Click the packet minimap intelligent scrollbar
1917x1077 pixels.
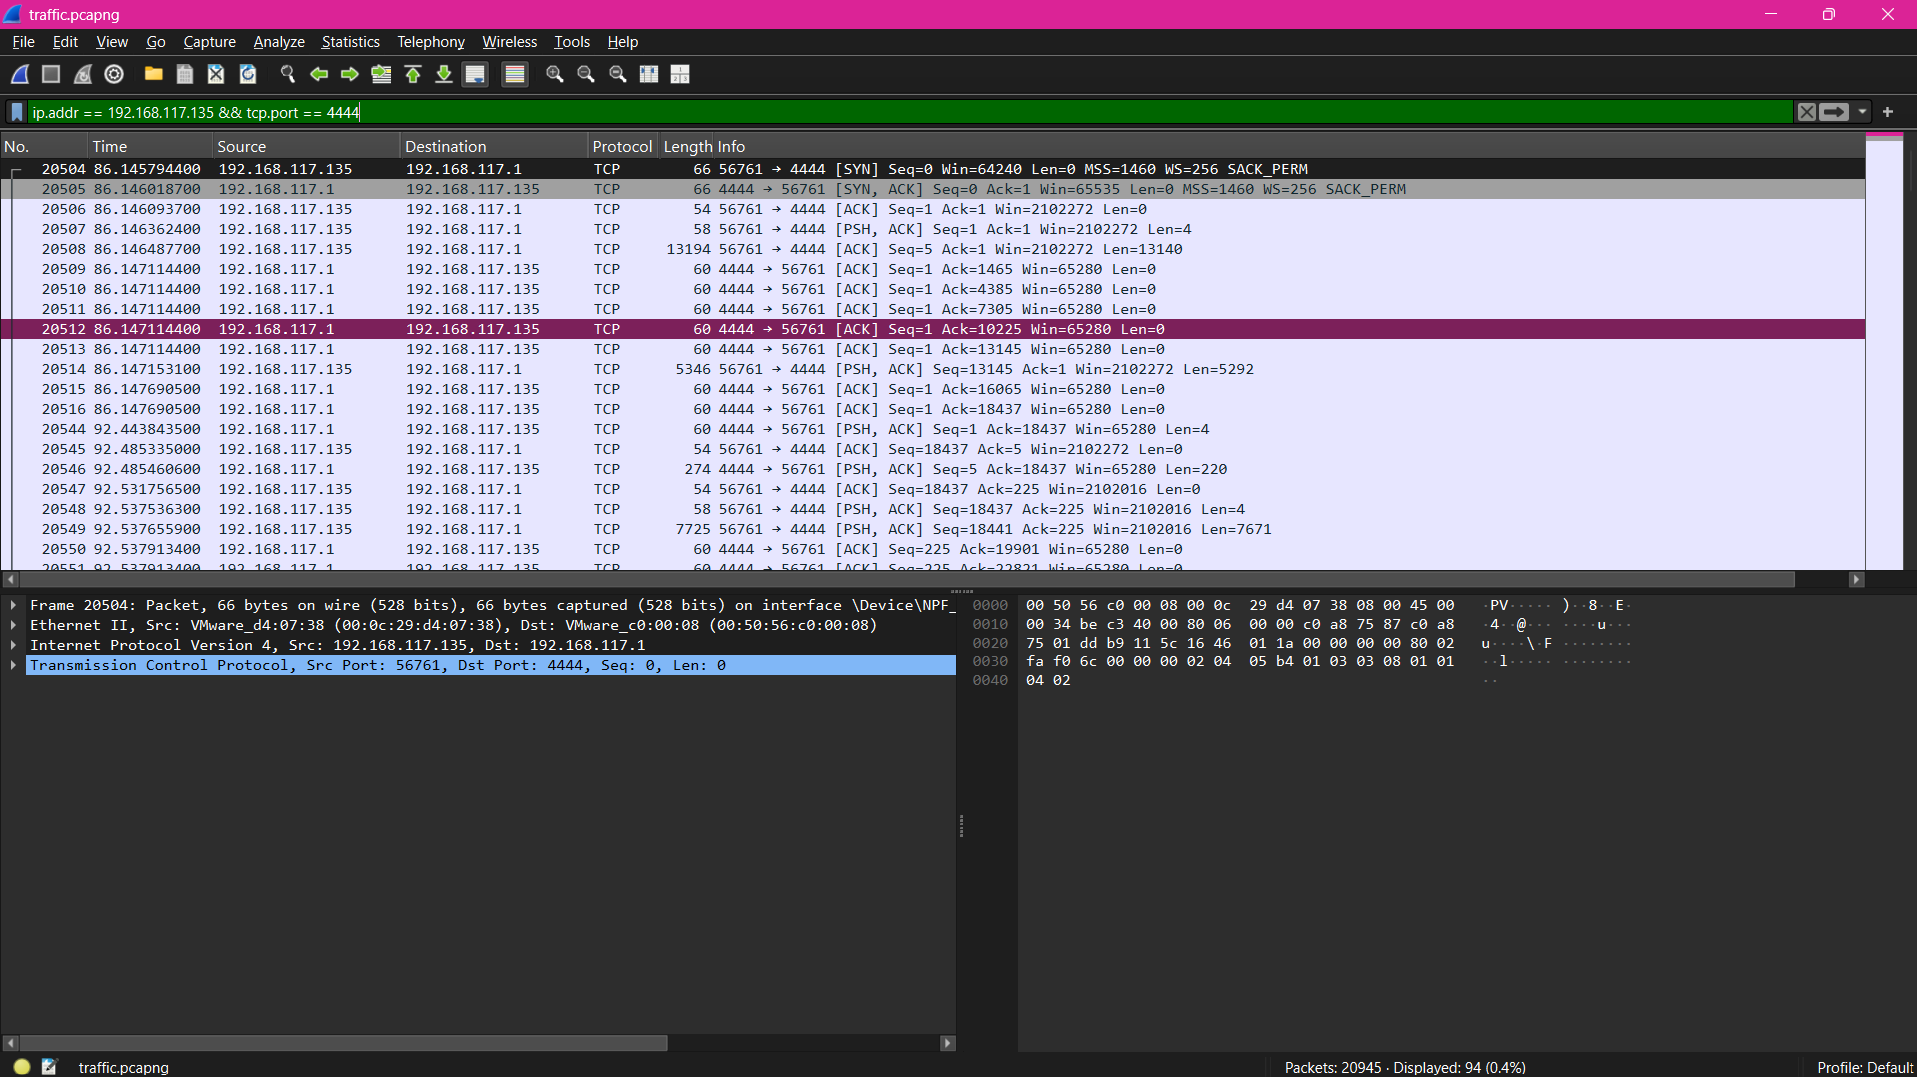(x=1884, y=351)
